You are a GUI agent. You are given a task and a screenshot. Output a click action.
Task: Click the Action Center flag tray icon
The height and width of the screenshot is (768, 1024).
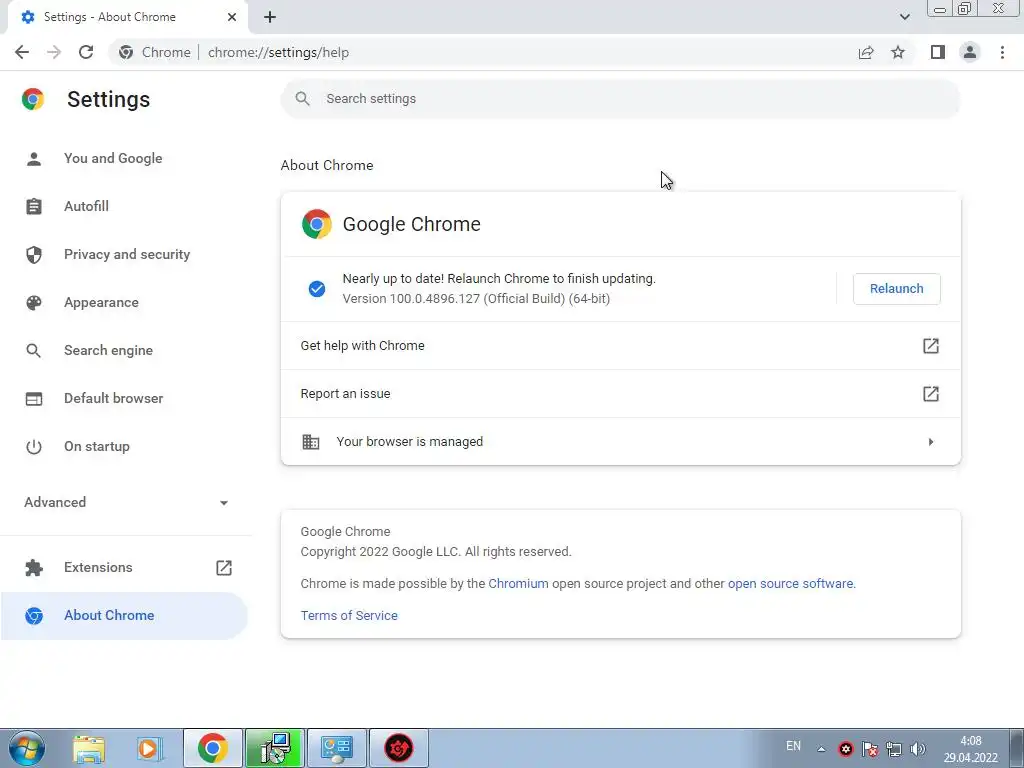(x=870, y=749)
